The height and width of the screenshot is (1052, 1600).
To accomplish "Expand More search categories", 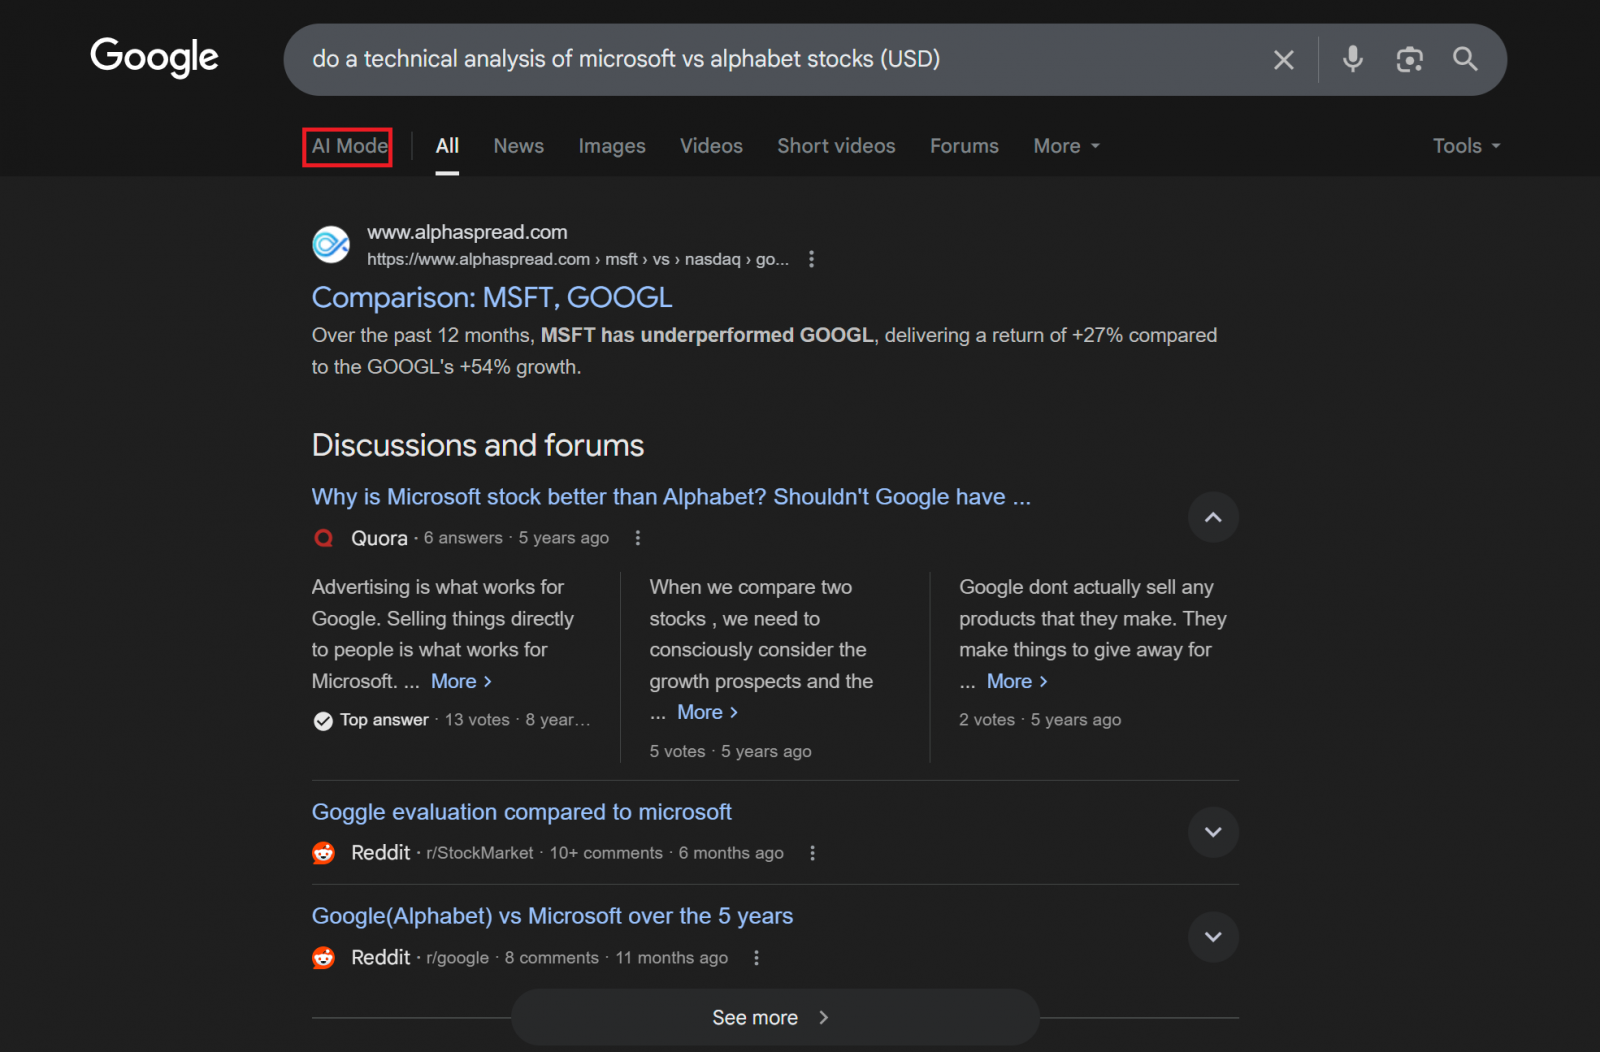I will [x=1064, y=145].
